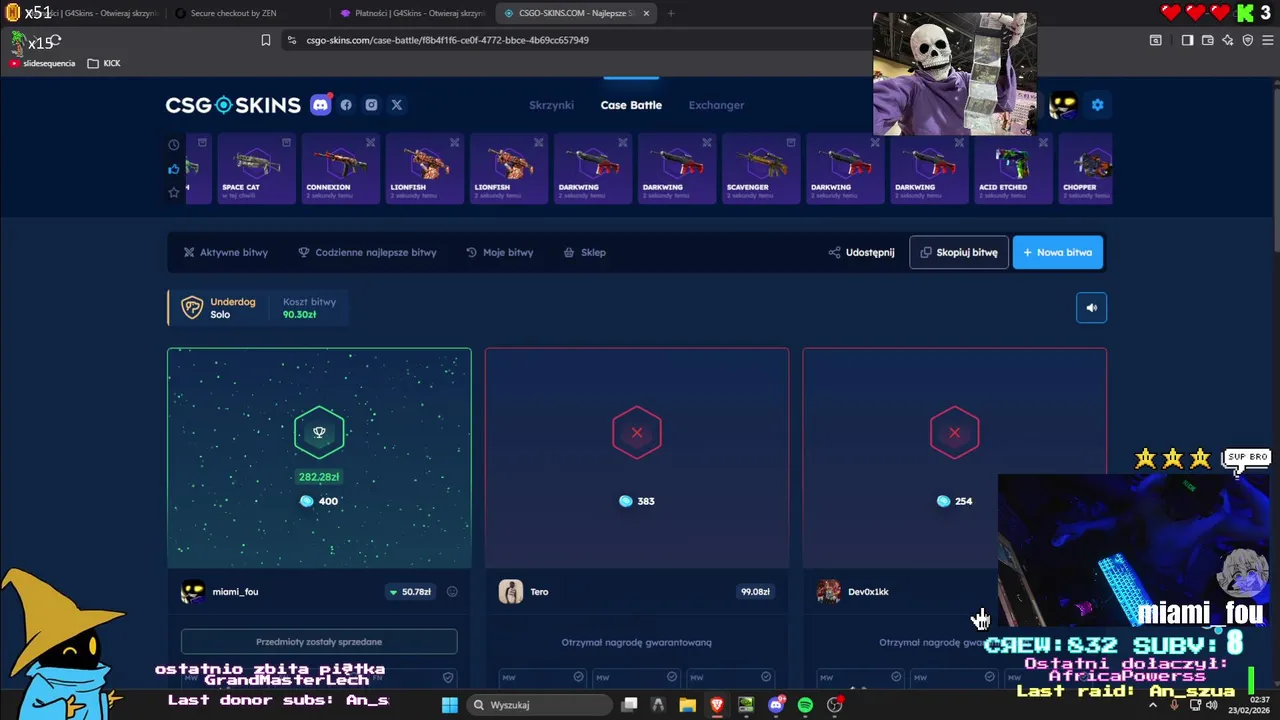
Task: Show best drops with thumbs-up icon
Action: [174, 169]
